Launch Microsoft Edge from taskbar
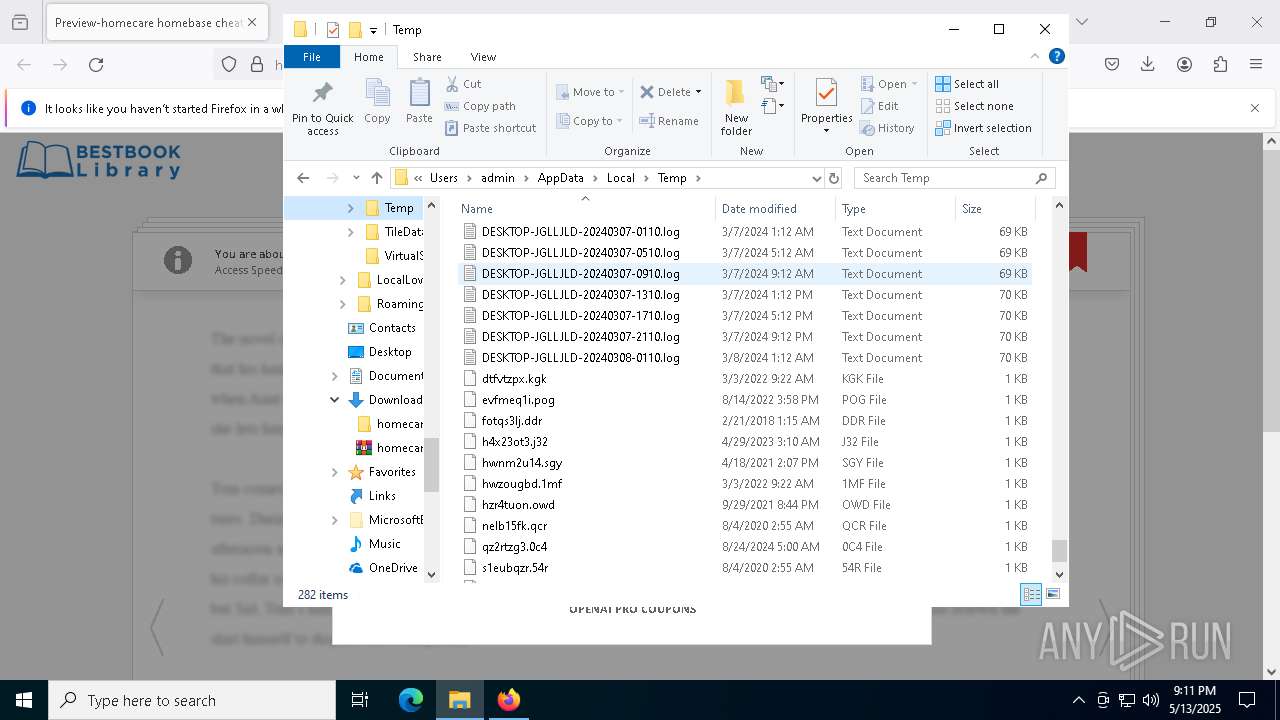This screenshot has height=720, width=1280. coord(411,700)
